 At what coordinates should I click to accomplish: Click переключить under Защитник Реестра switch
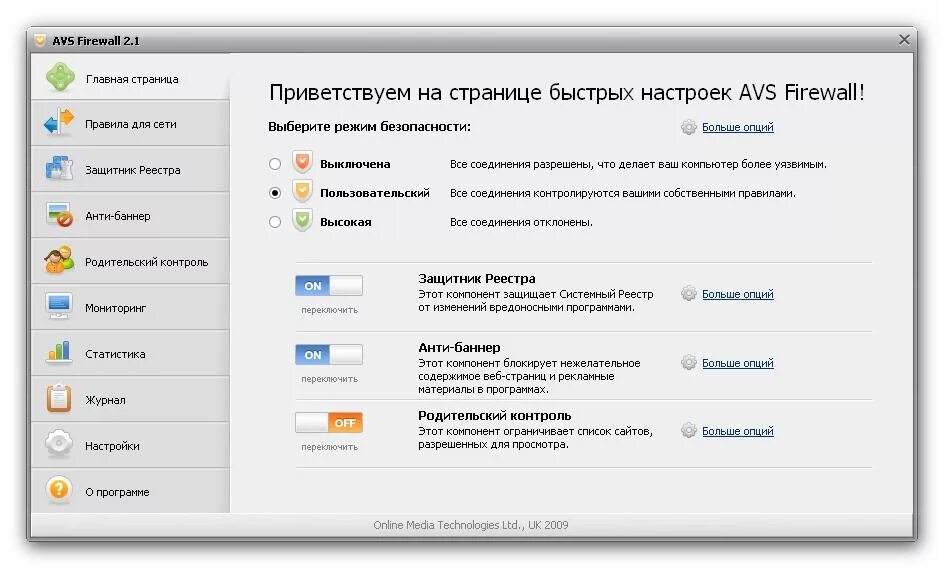329,310
